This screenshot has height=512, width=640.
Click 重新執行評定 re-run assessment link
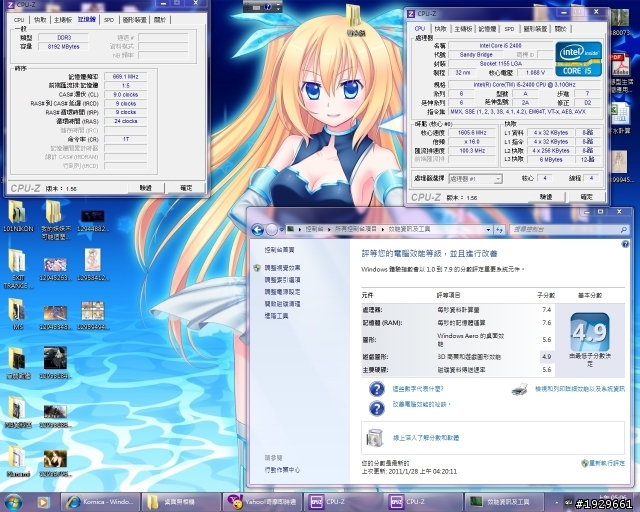coord(607,463)
